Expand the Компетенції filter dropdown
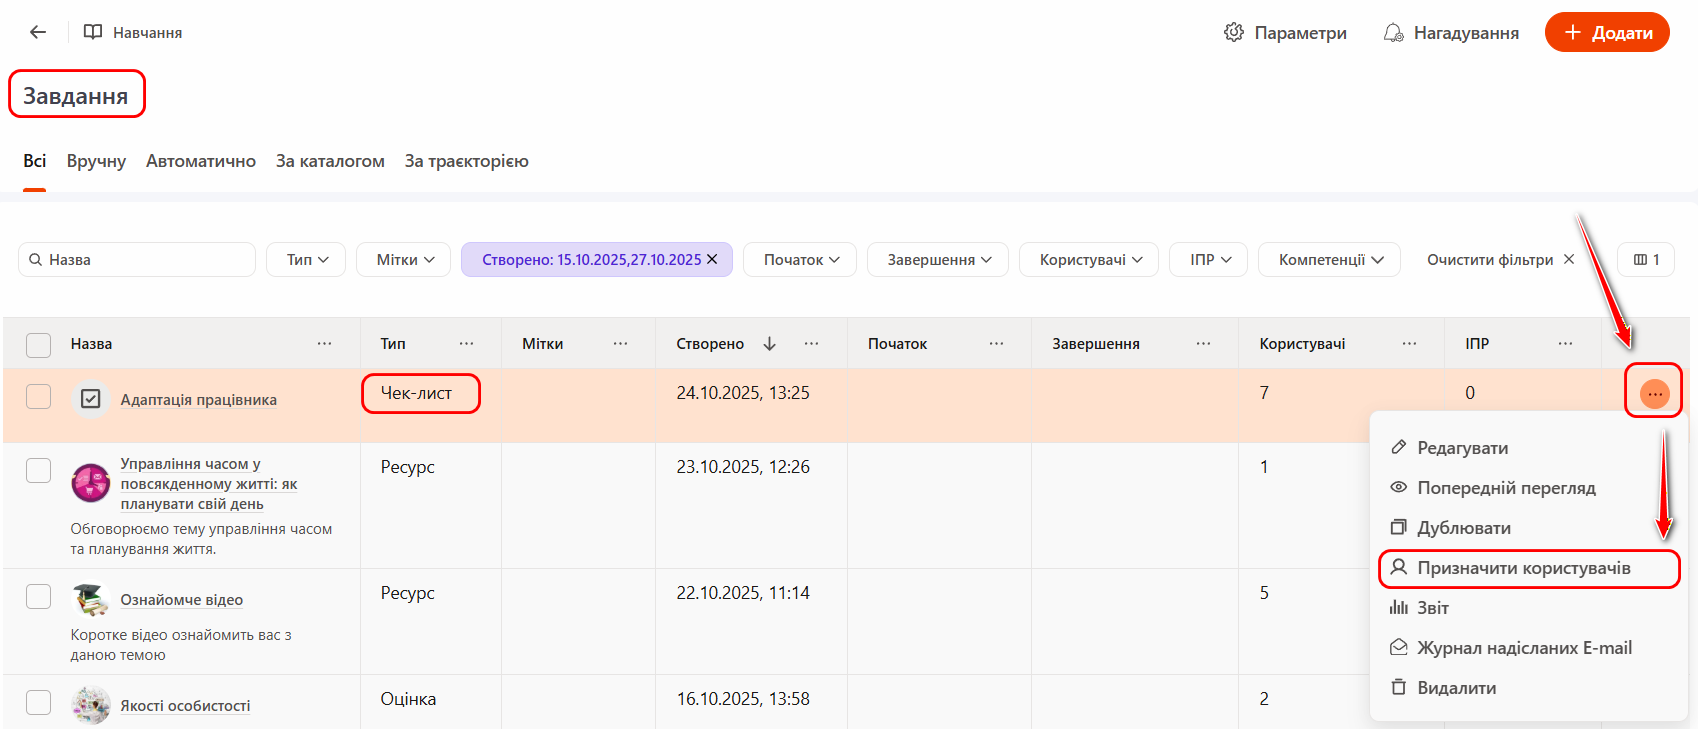Image resolution: width=1698 pixels, height=729 pixels. (1329, 260)
